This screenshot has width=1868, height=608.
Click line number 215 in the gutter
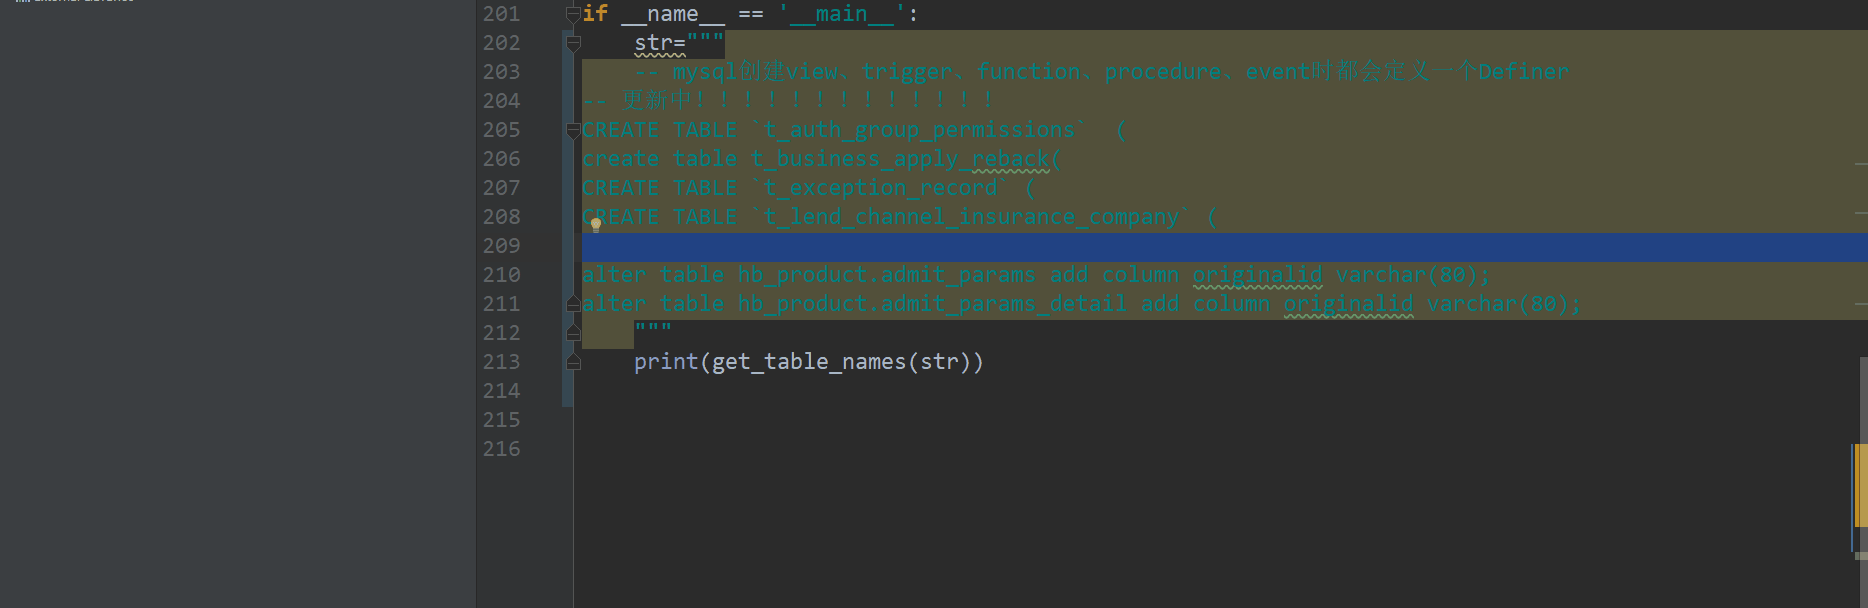pos(501,420)
